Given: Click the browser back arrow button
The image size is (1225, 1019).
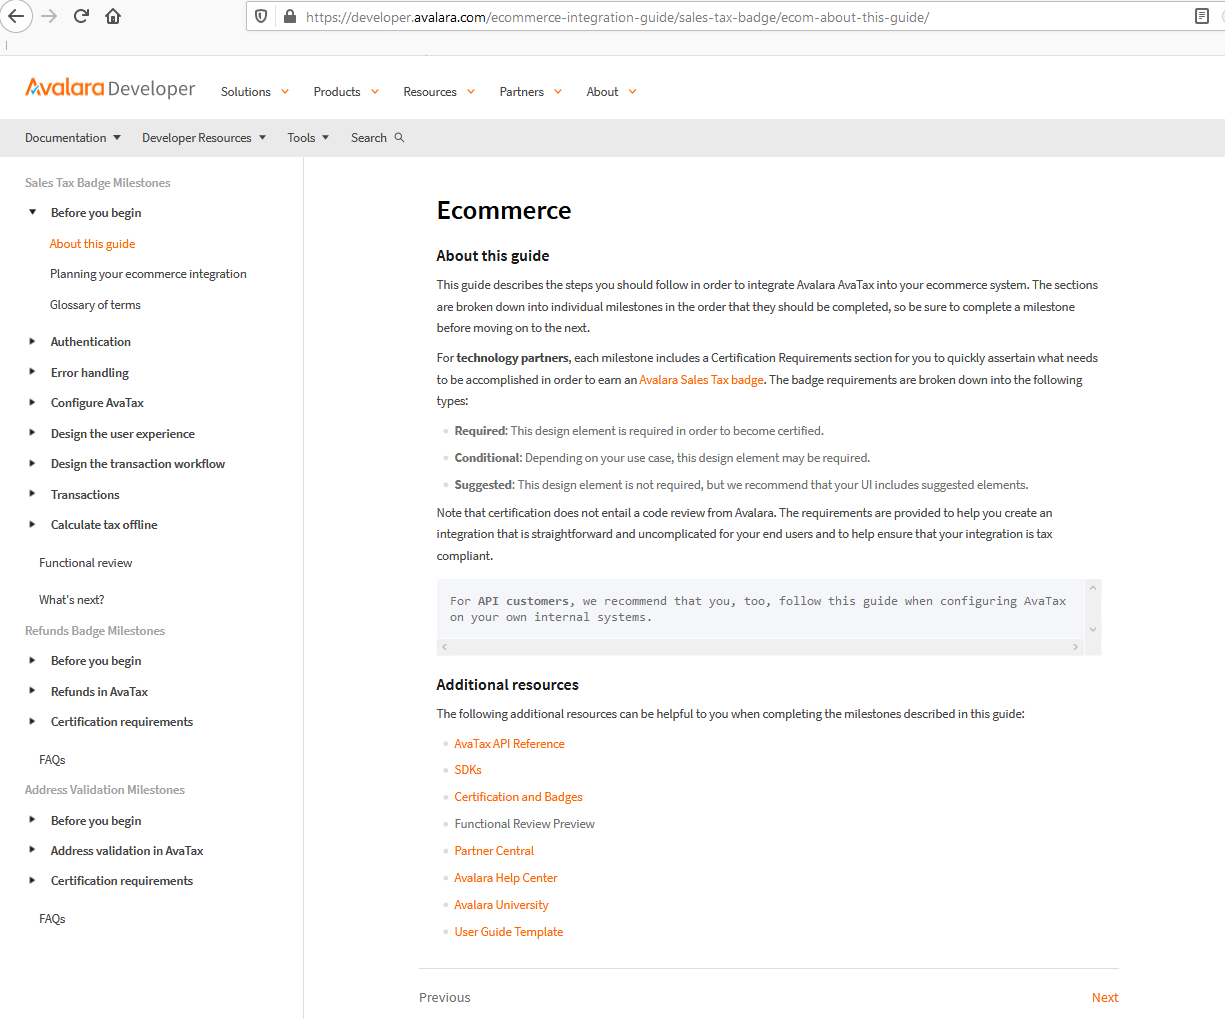Looking at the screenshot, I should click(16, 16).
